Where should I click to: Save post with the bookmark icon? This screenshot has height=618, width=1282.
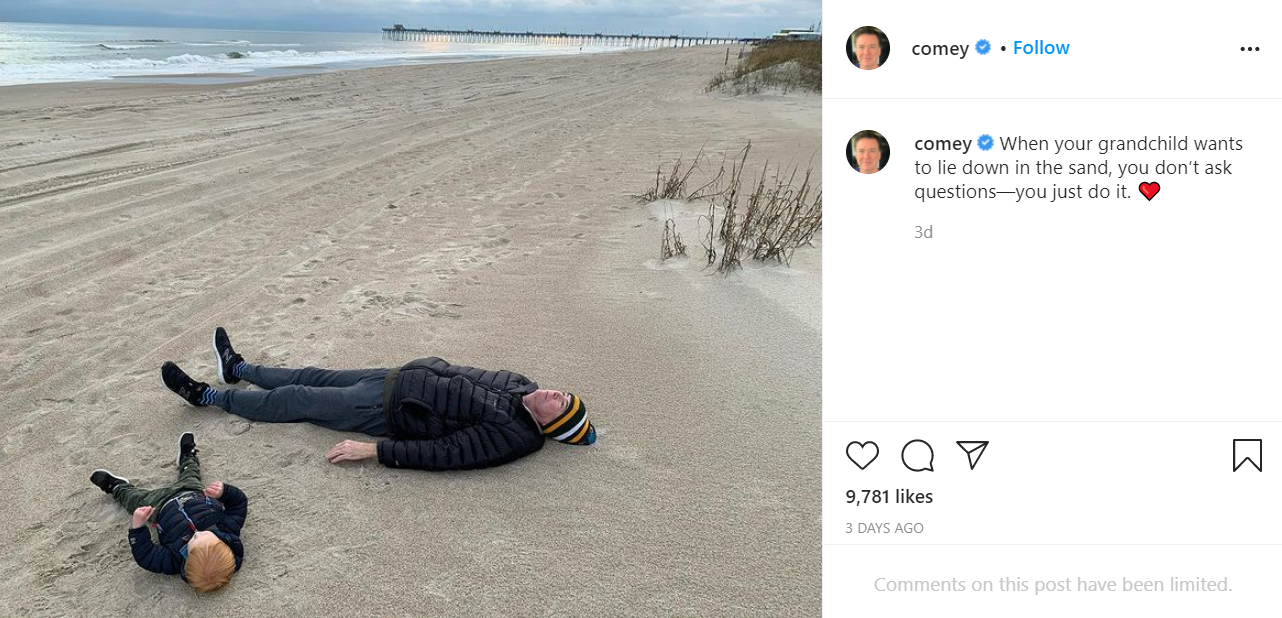tap(1247, 456)
